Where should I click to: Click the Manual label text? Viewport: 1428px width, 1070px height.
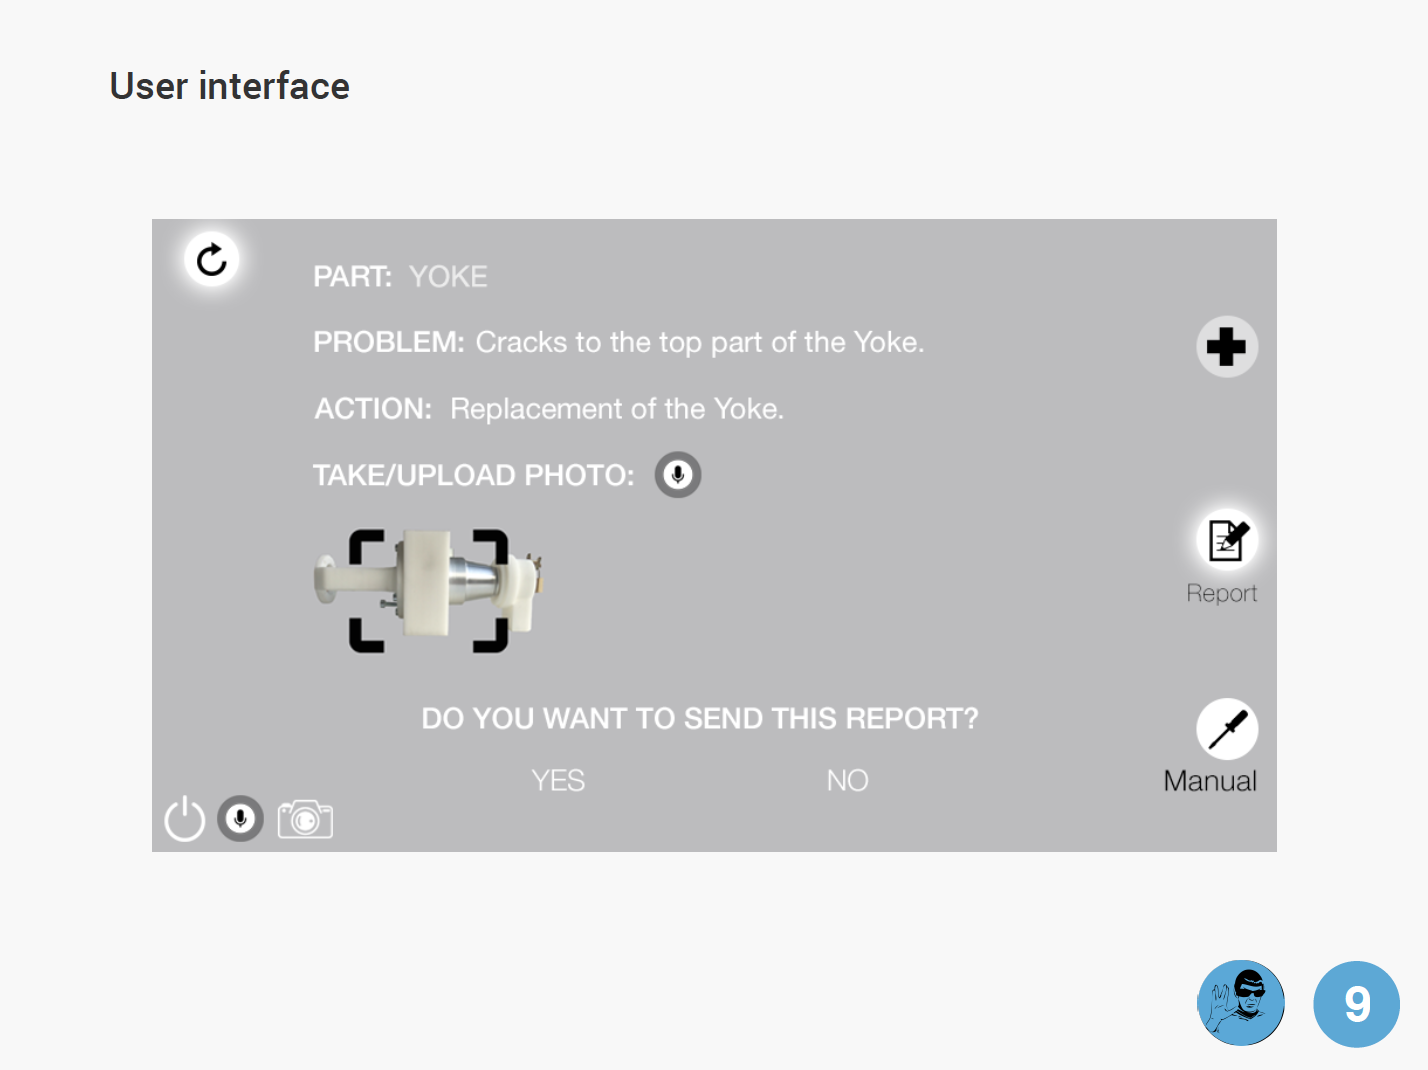1210,782
